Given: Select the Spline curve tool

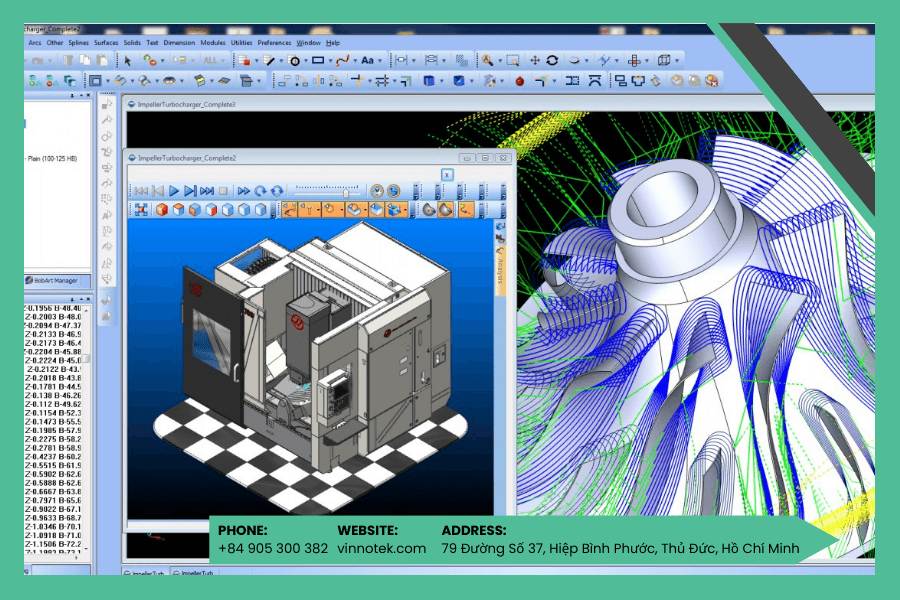Looking at the screenshot, I should 343,60.
